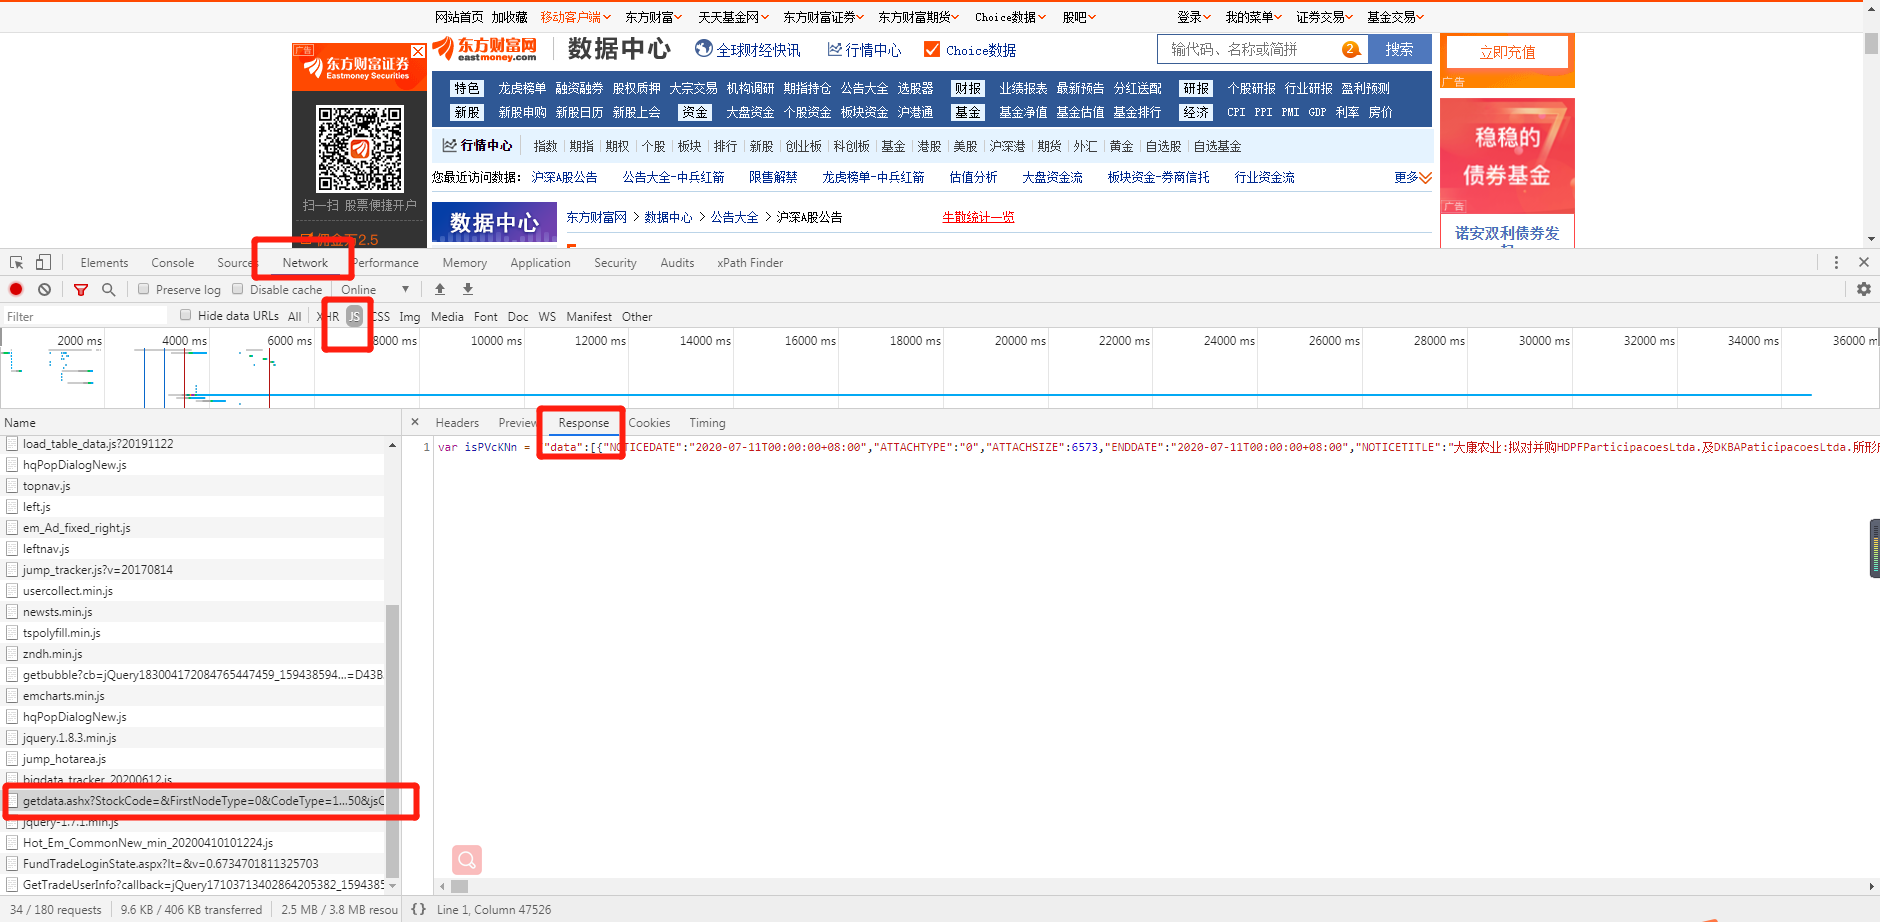
Task: Import HAR file with upload arrow
Action: [440, 289]
